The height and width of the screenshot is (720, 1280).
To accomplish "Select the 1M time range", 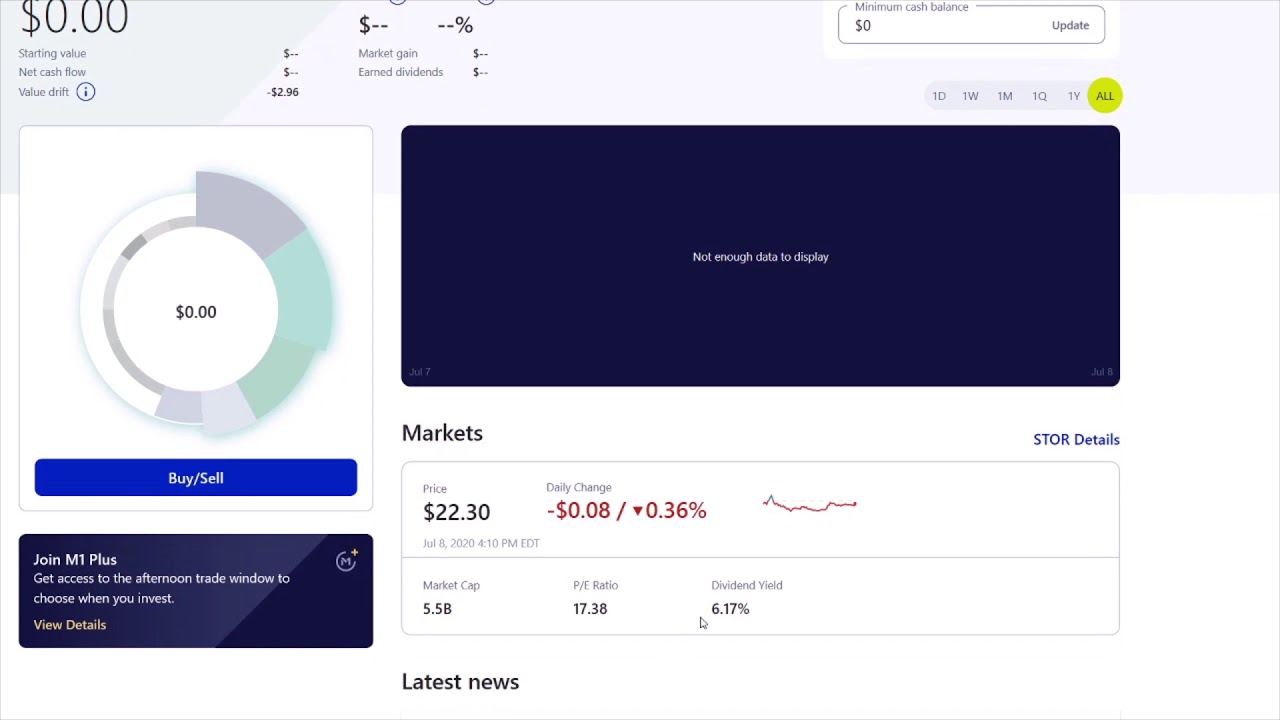I will [1005, 96].
